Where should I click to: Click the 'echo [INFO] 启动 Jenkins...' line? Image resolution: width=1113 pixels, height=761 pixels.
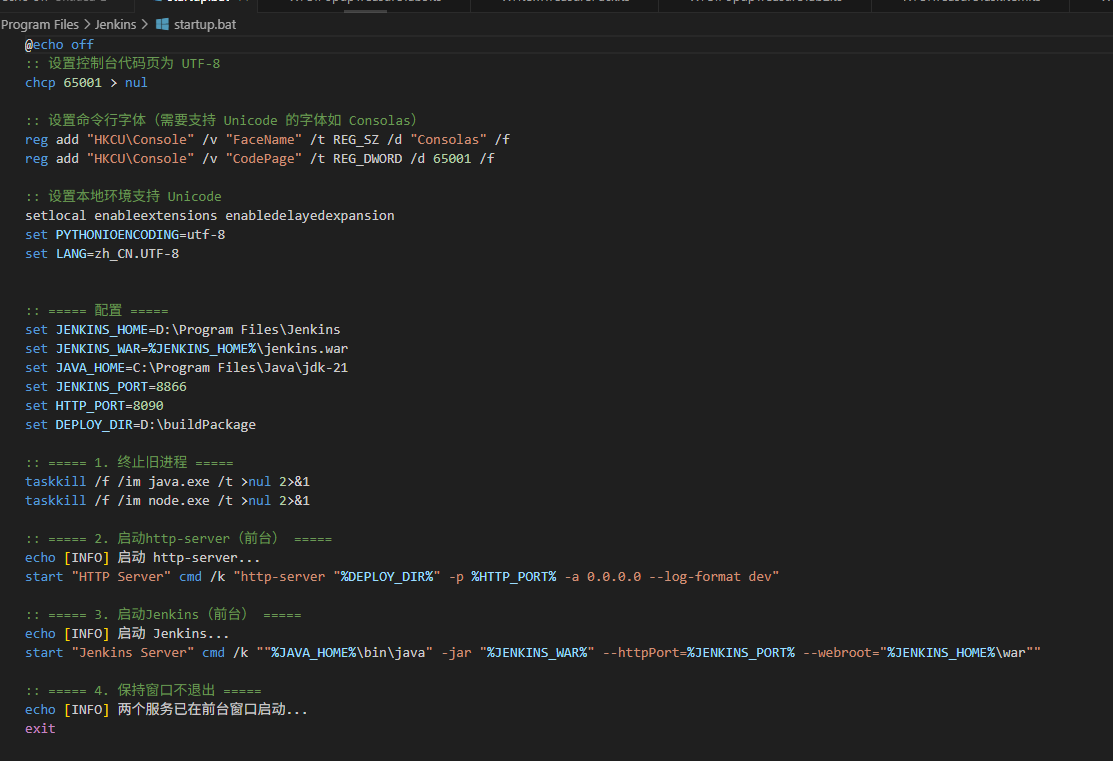[x=127, y=633]
